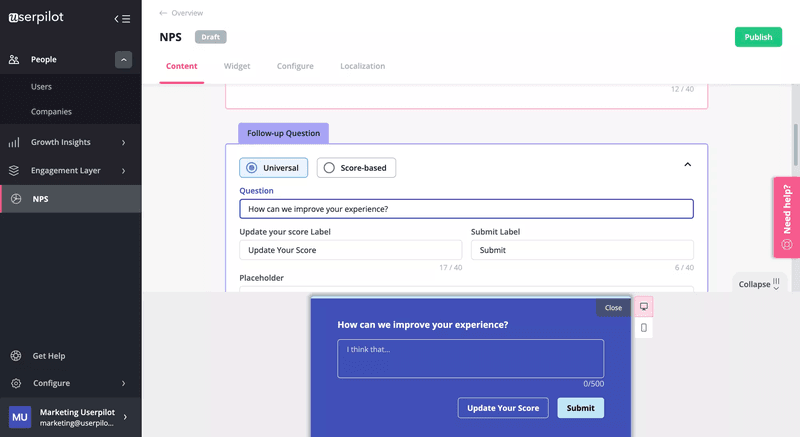This screenshot has width=800, height=437.
Task: Click the marketing@userpilo... email text
Action: pos(77,423)
